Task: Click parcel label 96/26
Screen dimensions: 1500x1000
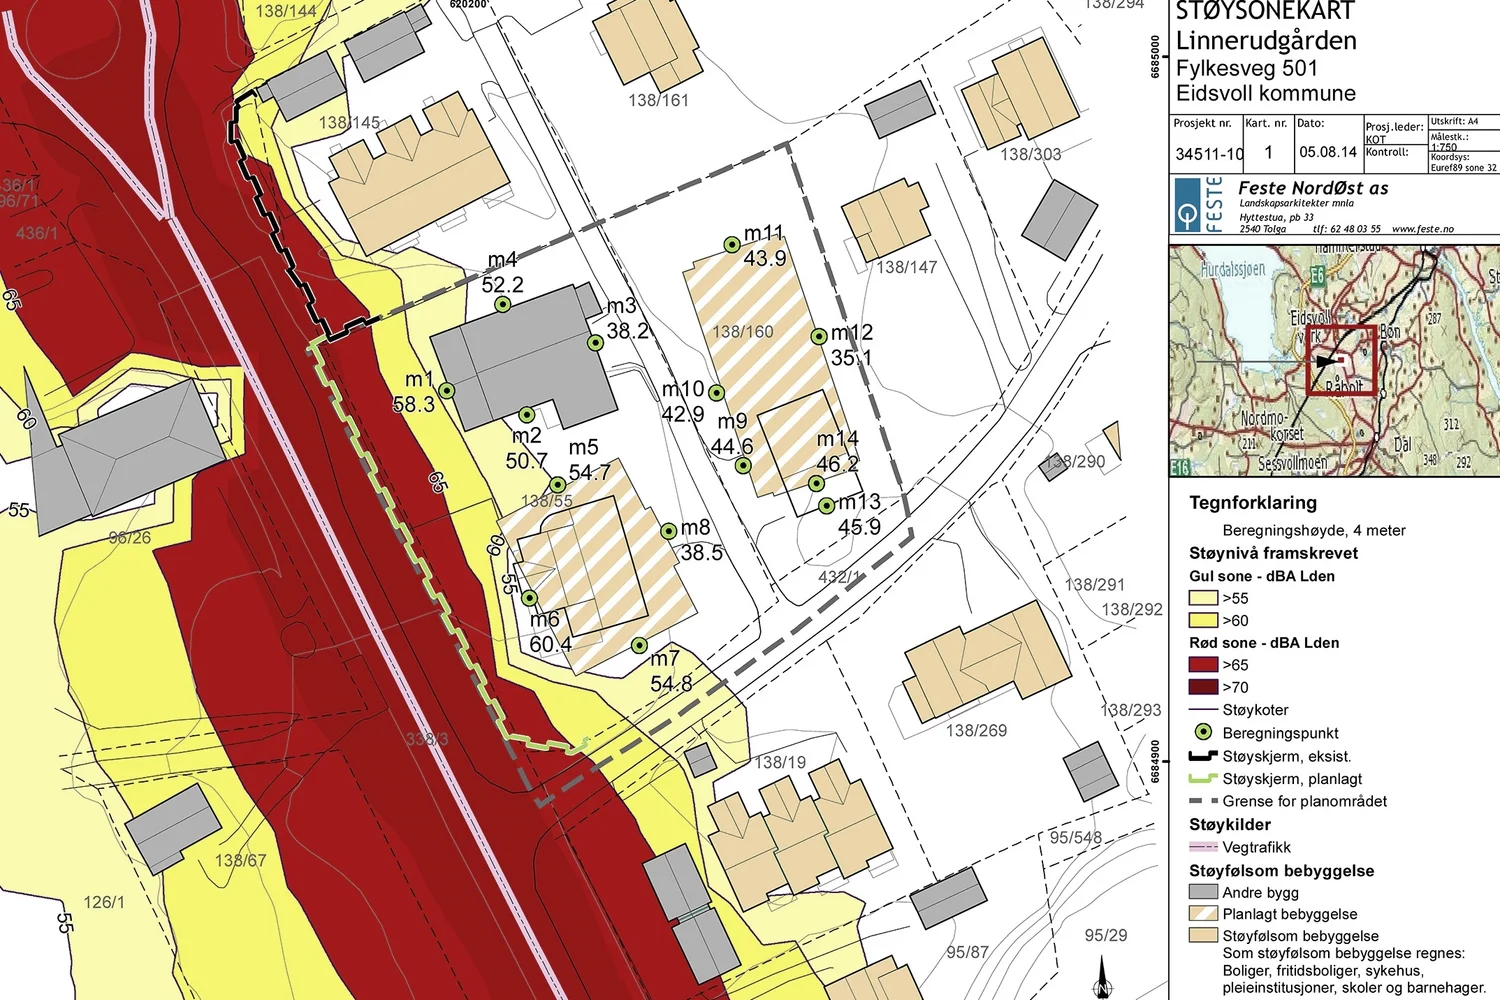Action: click(x=130, y=537)
